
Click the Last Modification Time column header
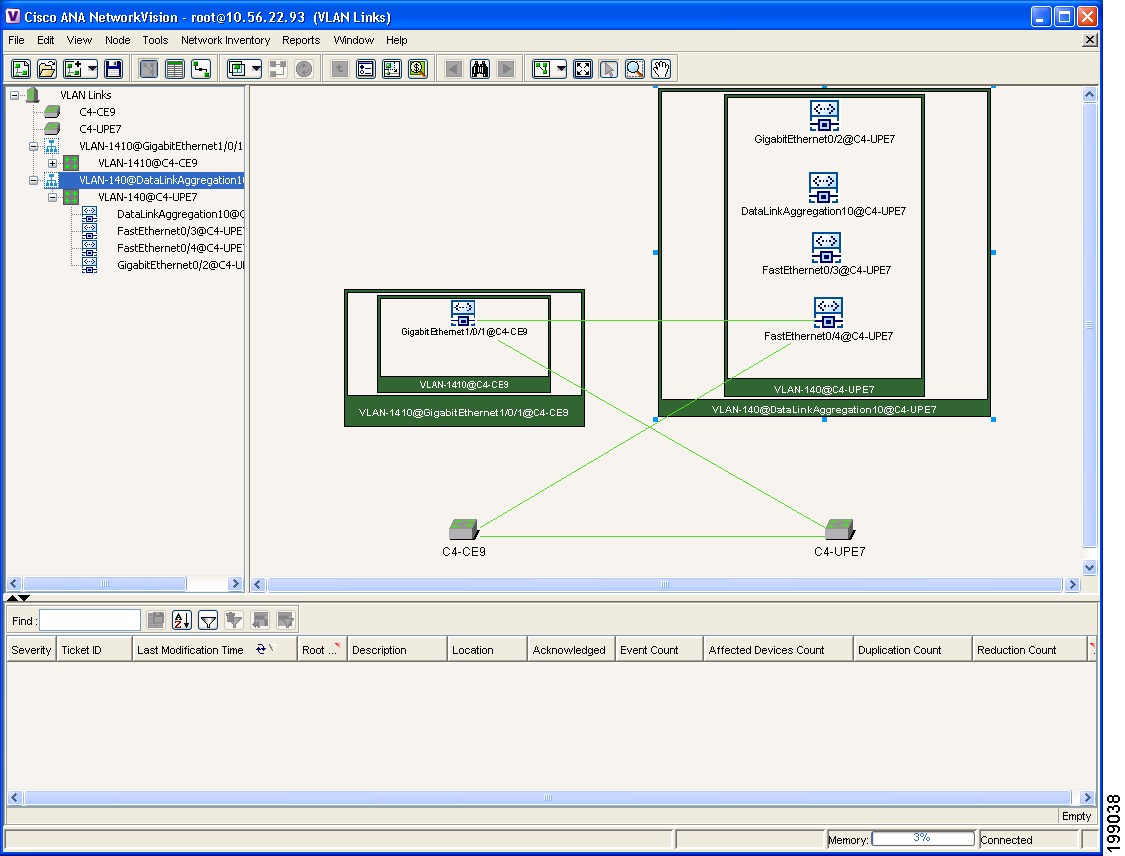[215, 650]
